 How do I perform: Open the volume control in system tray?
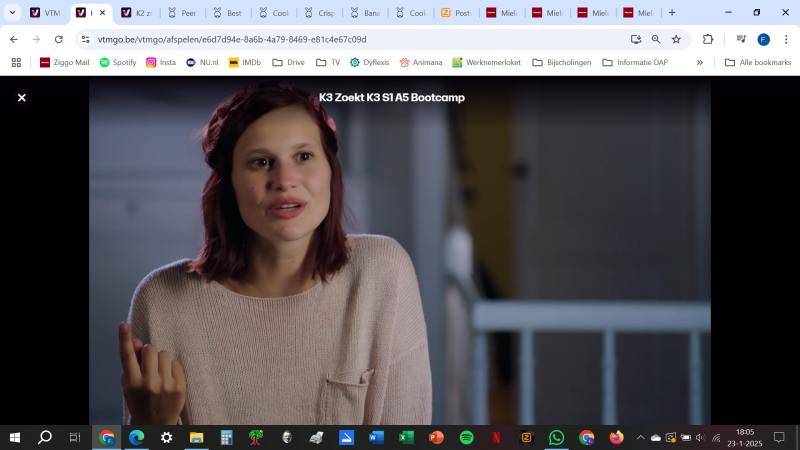(701, 437)
